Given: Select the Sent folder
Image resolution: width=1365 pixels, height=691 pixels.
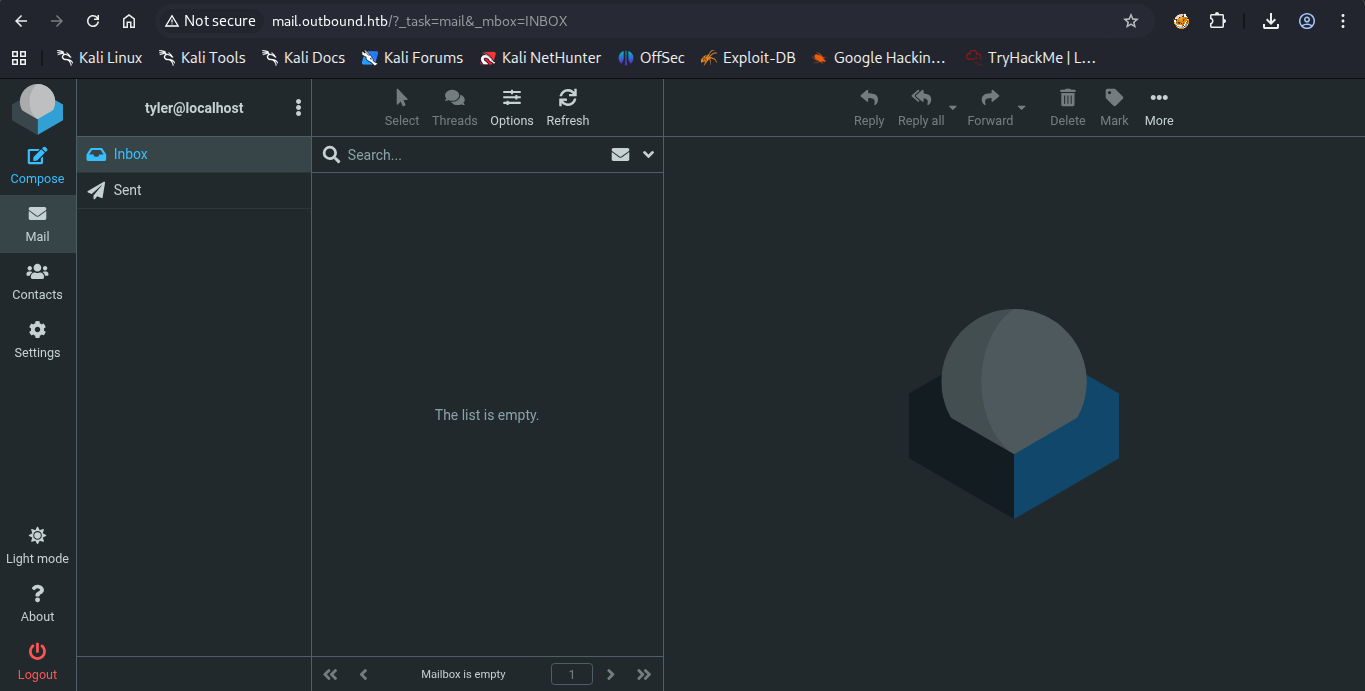Looking at the screenshot, I should coord(127,190).
